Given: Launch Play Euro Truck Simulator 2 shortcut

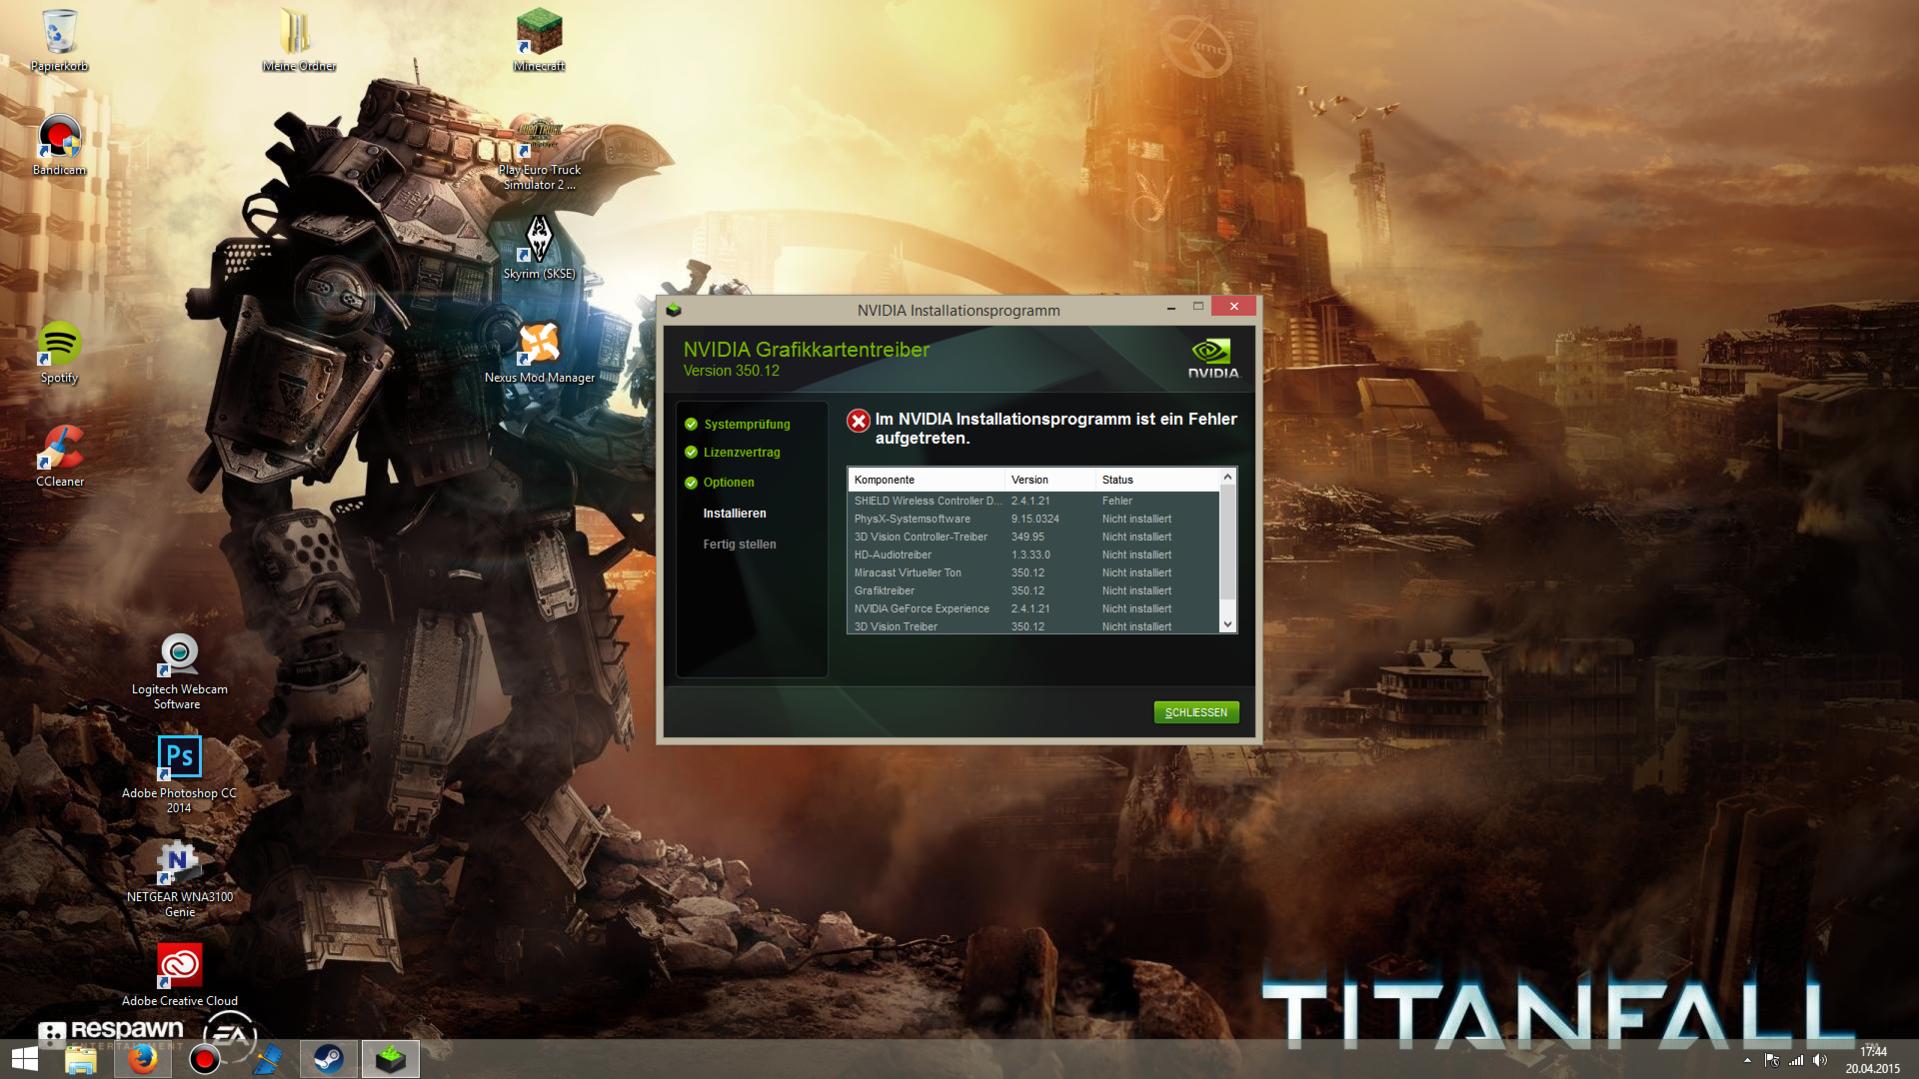Looking at the screenshot, I should tap(539, 154).
